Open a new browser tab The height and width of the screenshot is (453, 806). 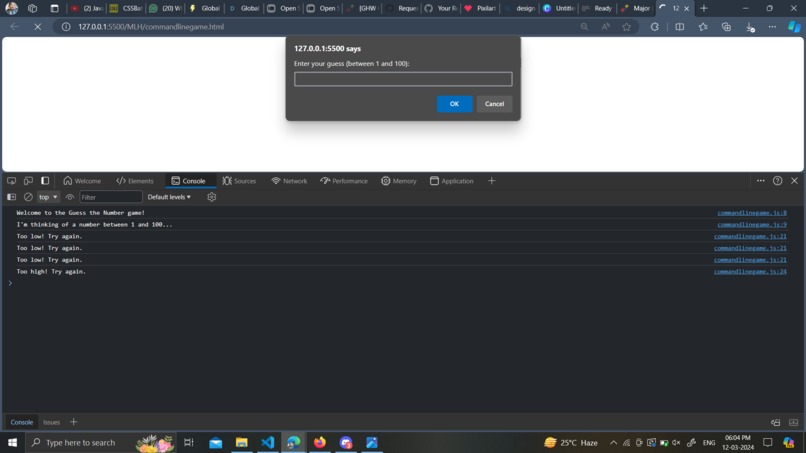[704, 8]
